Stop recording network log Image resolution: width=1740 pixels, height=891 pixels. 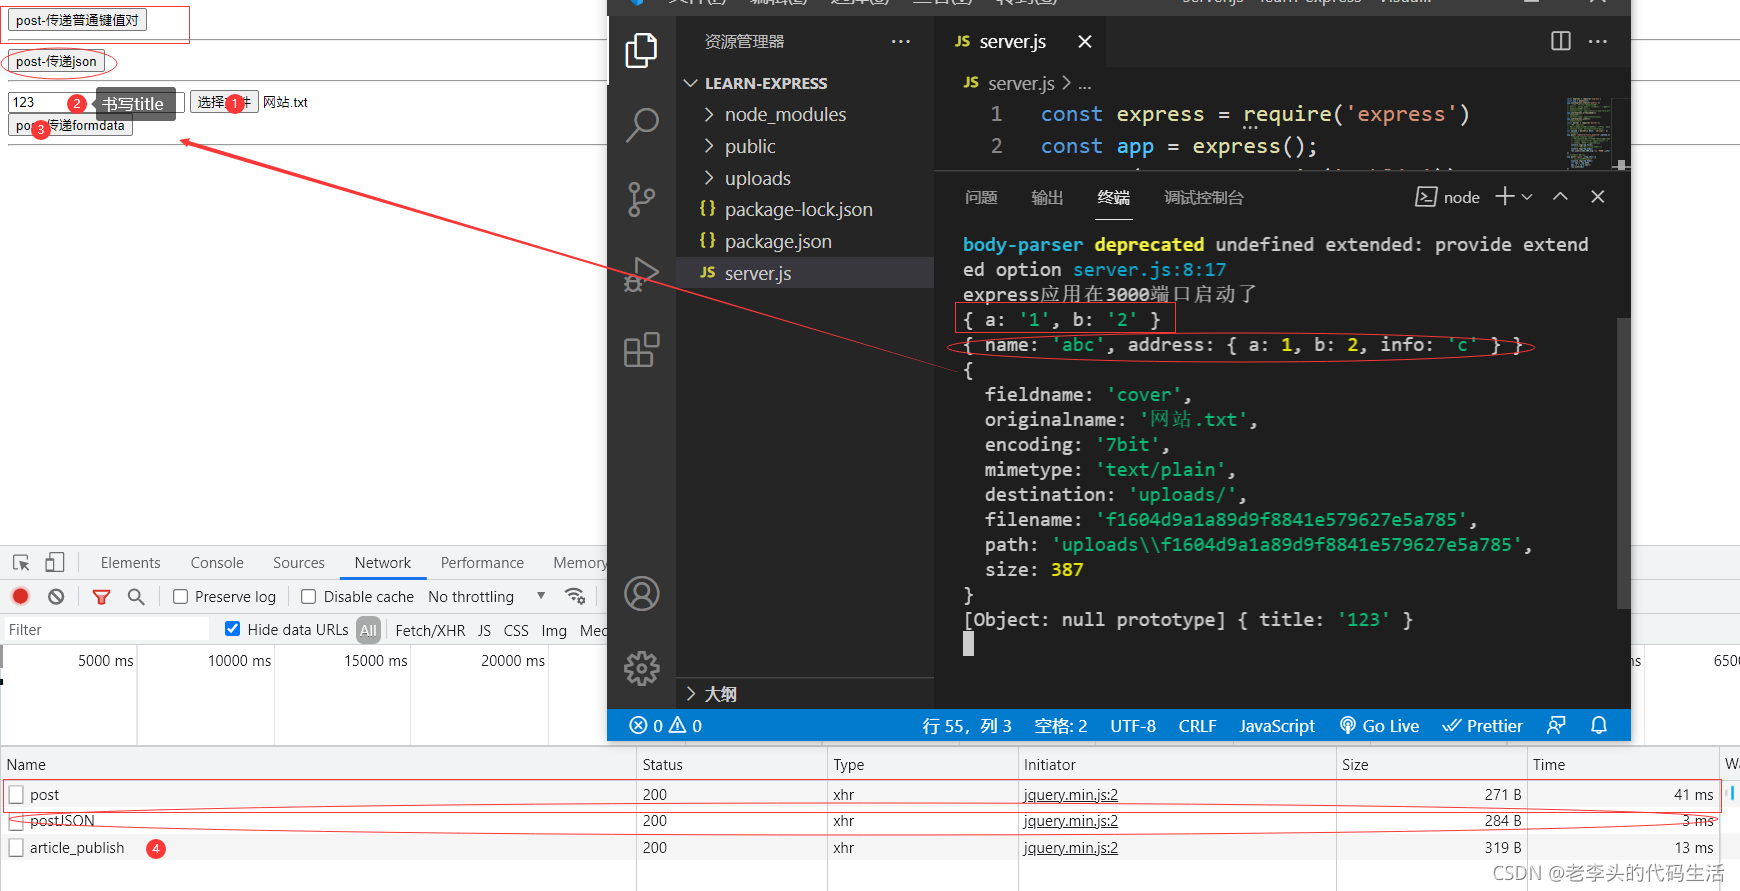[x=20, y=596]
